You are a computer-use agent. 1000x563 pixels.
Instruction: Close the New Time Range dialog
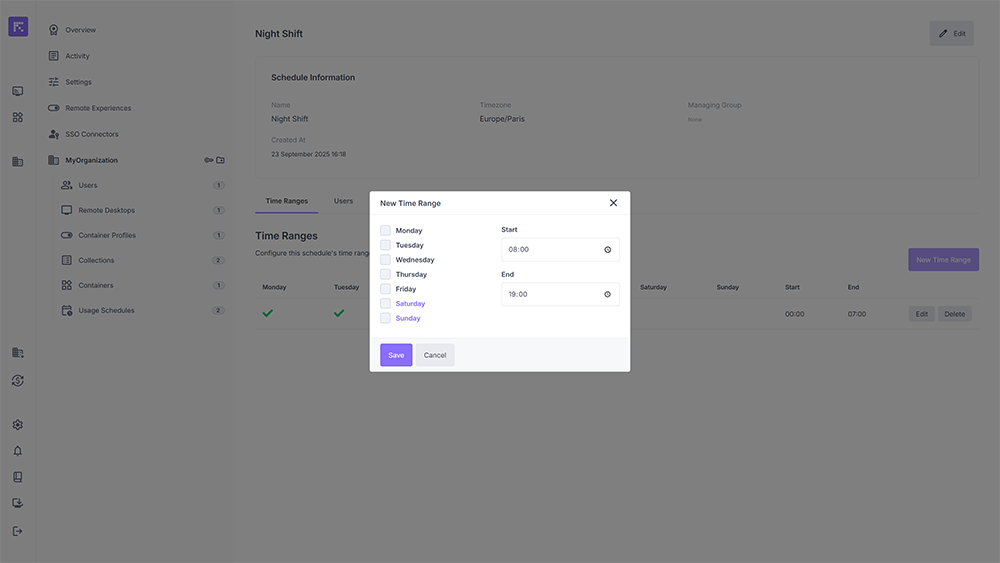coord(613,203)
